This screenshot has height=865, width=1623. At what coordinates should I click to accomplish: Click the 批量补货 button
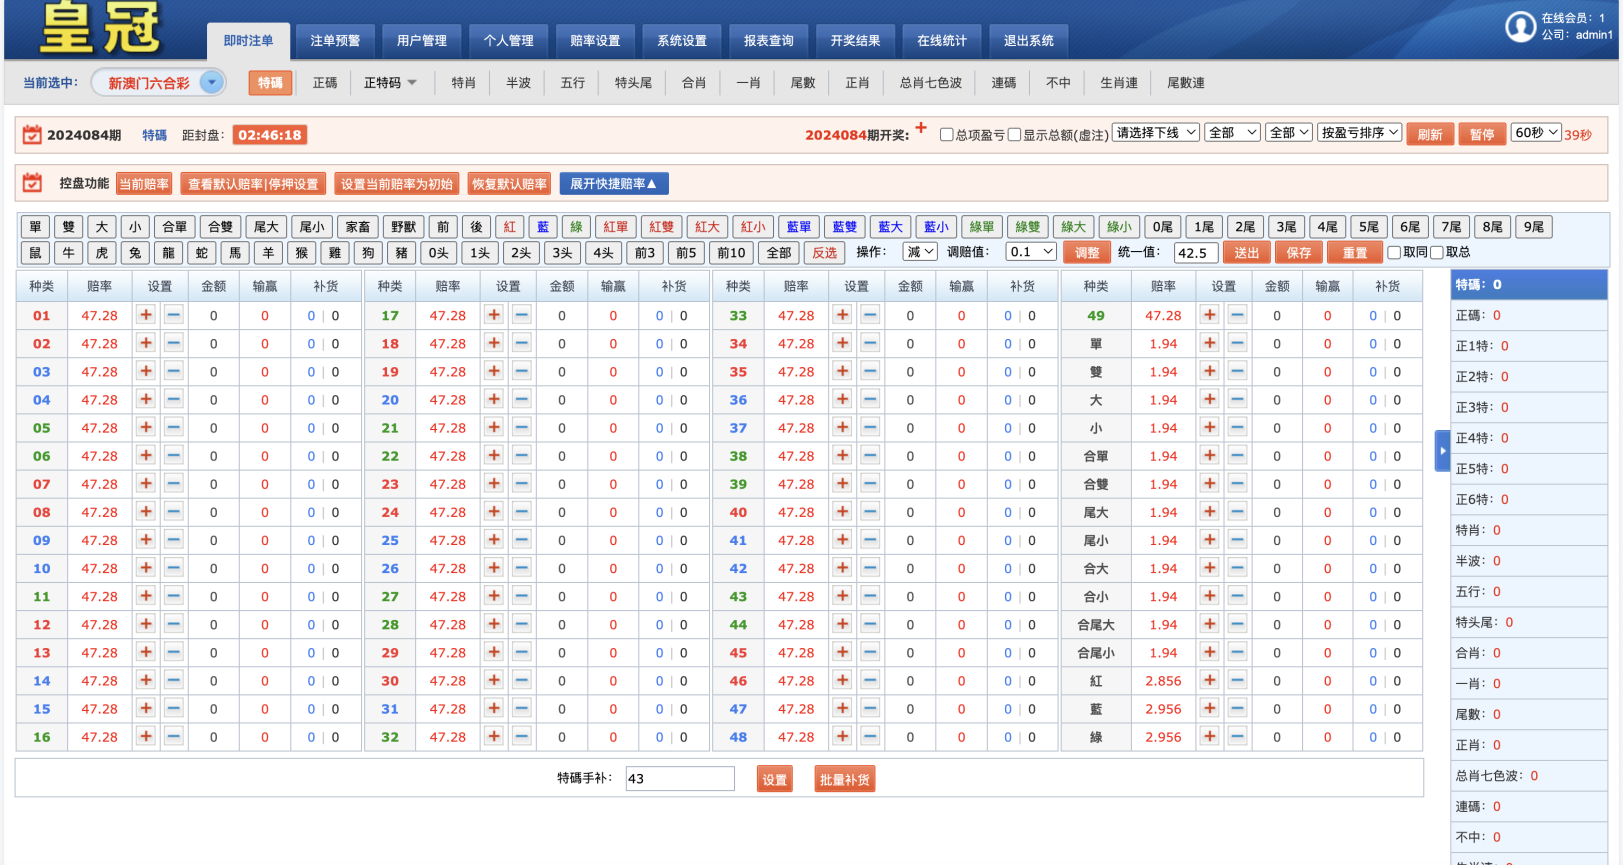pos(845,780)
